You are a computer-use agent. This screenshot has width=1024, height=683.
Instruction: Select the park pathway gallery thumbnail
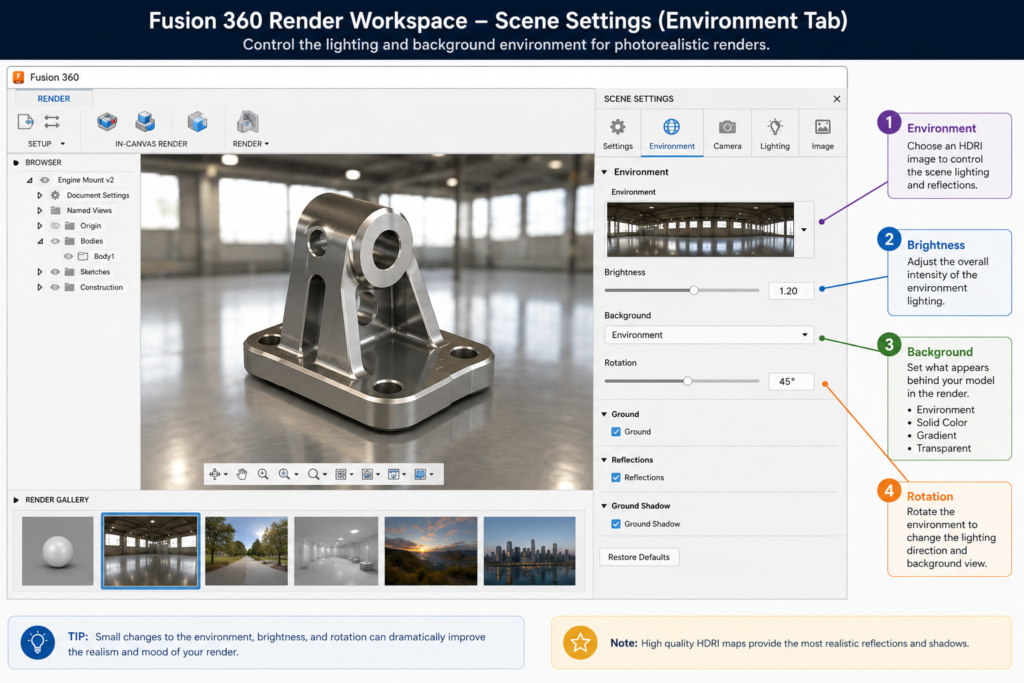246,551
